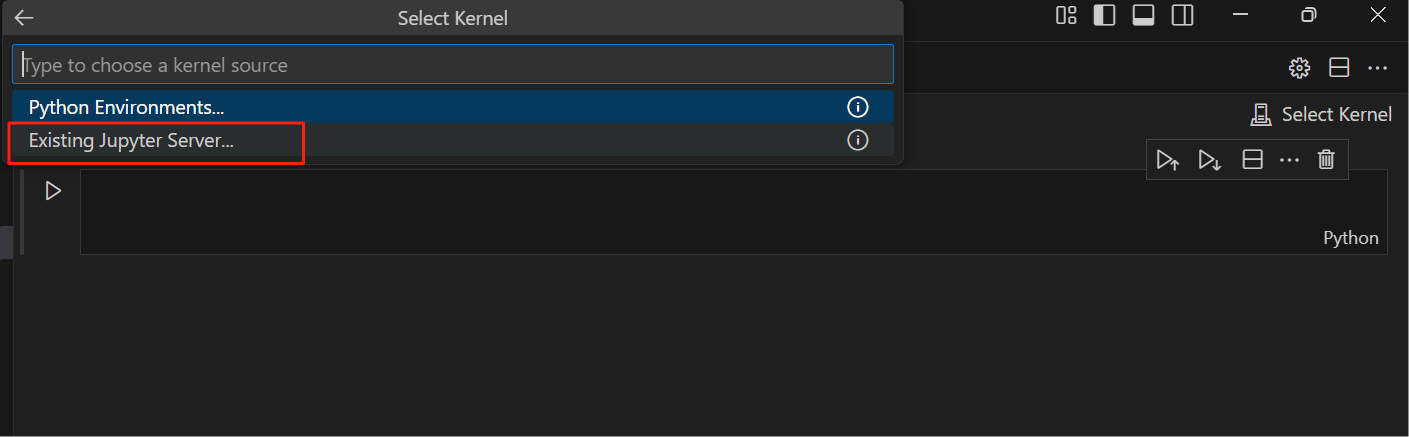Open notebook settings gear icon
This screenshot has height=437, width=1409.
click(1299, 68)
